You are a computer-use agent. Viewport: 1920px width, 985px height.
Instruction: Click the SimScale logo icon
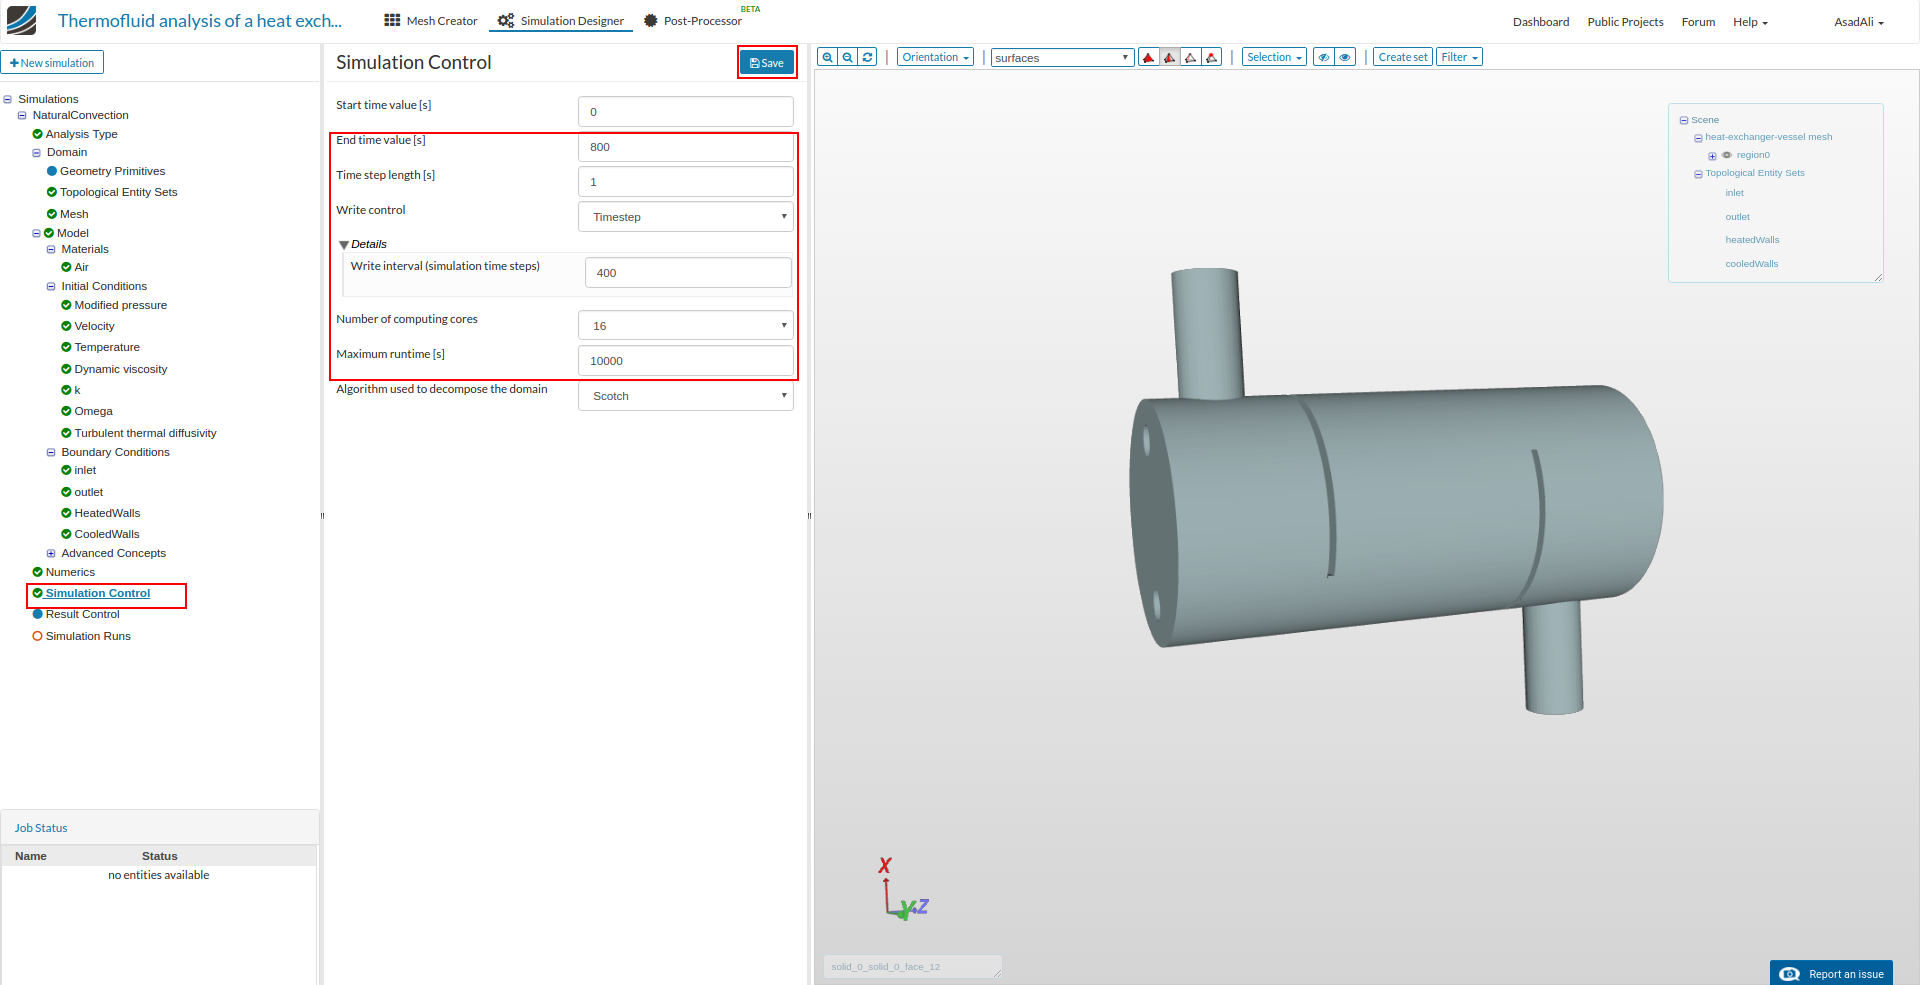click(21, 20)
